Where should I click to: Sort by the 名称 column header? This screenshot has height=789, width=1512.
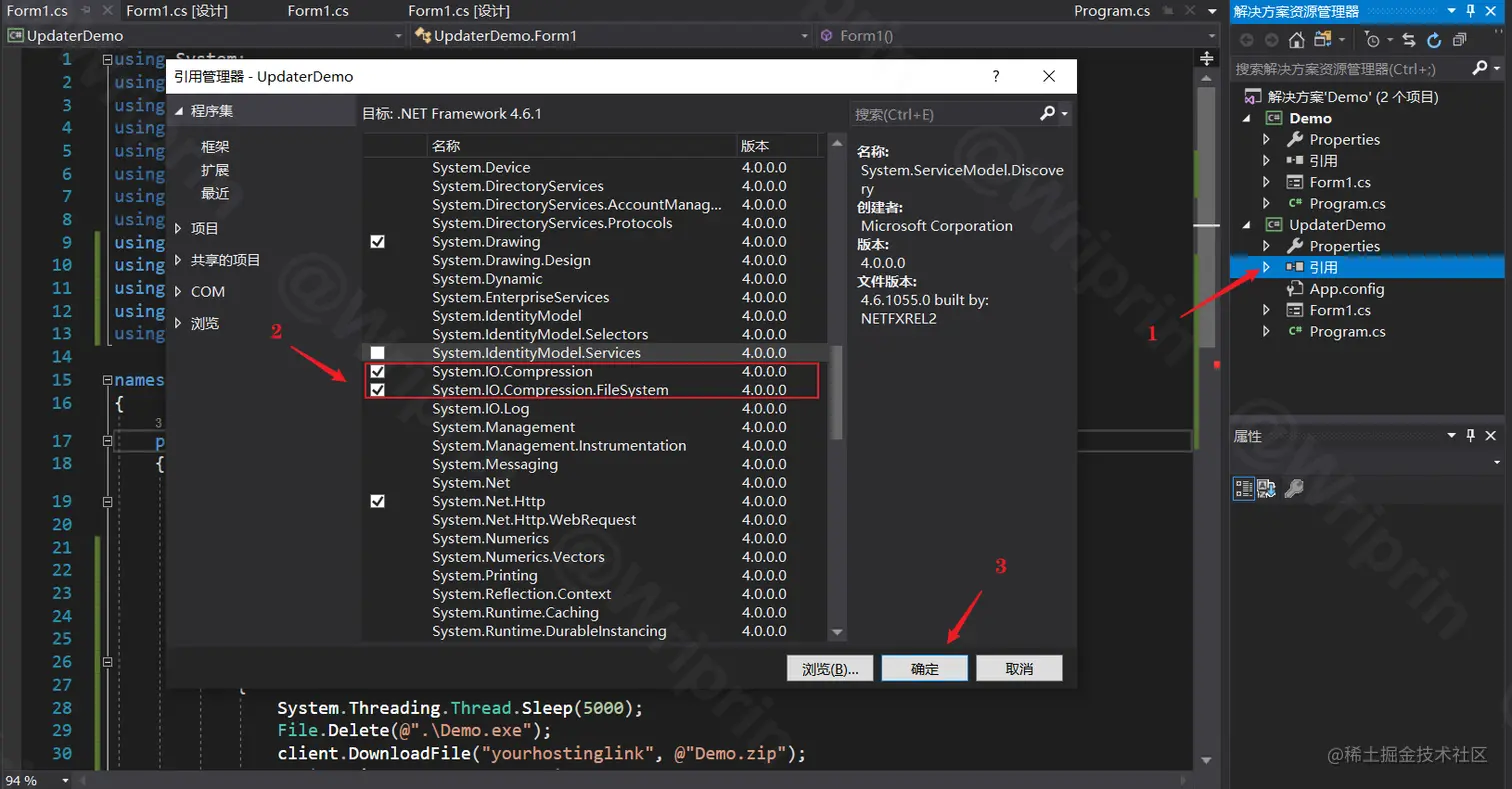[x=582, y=145]
